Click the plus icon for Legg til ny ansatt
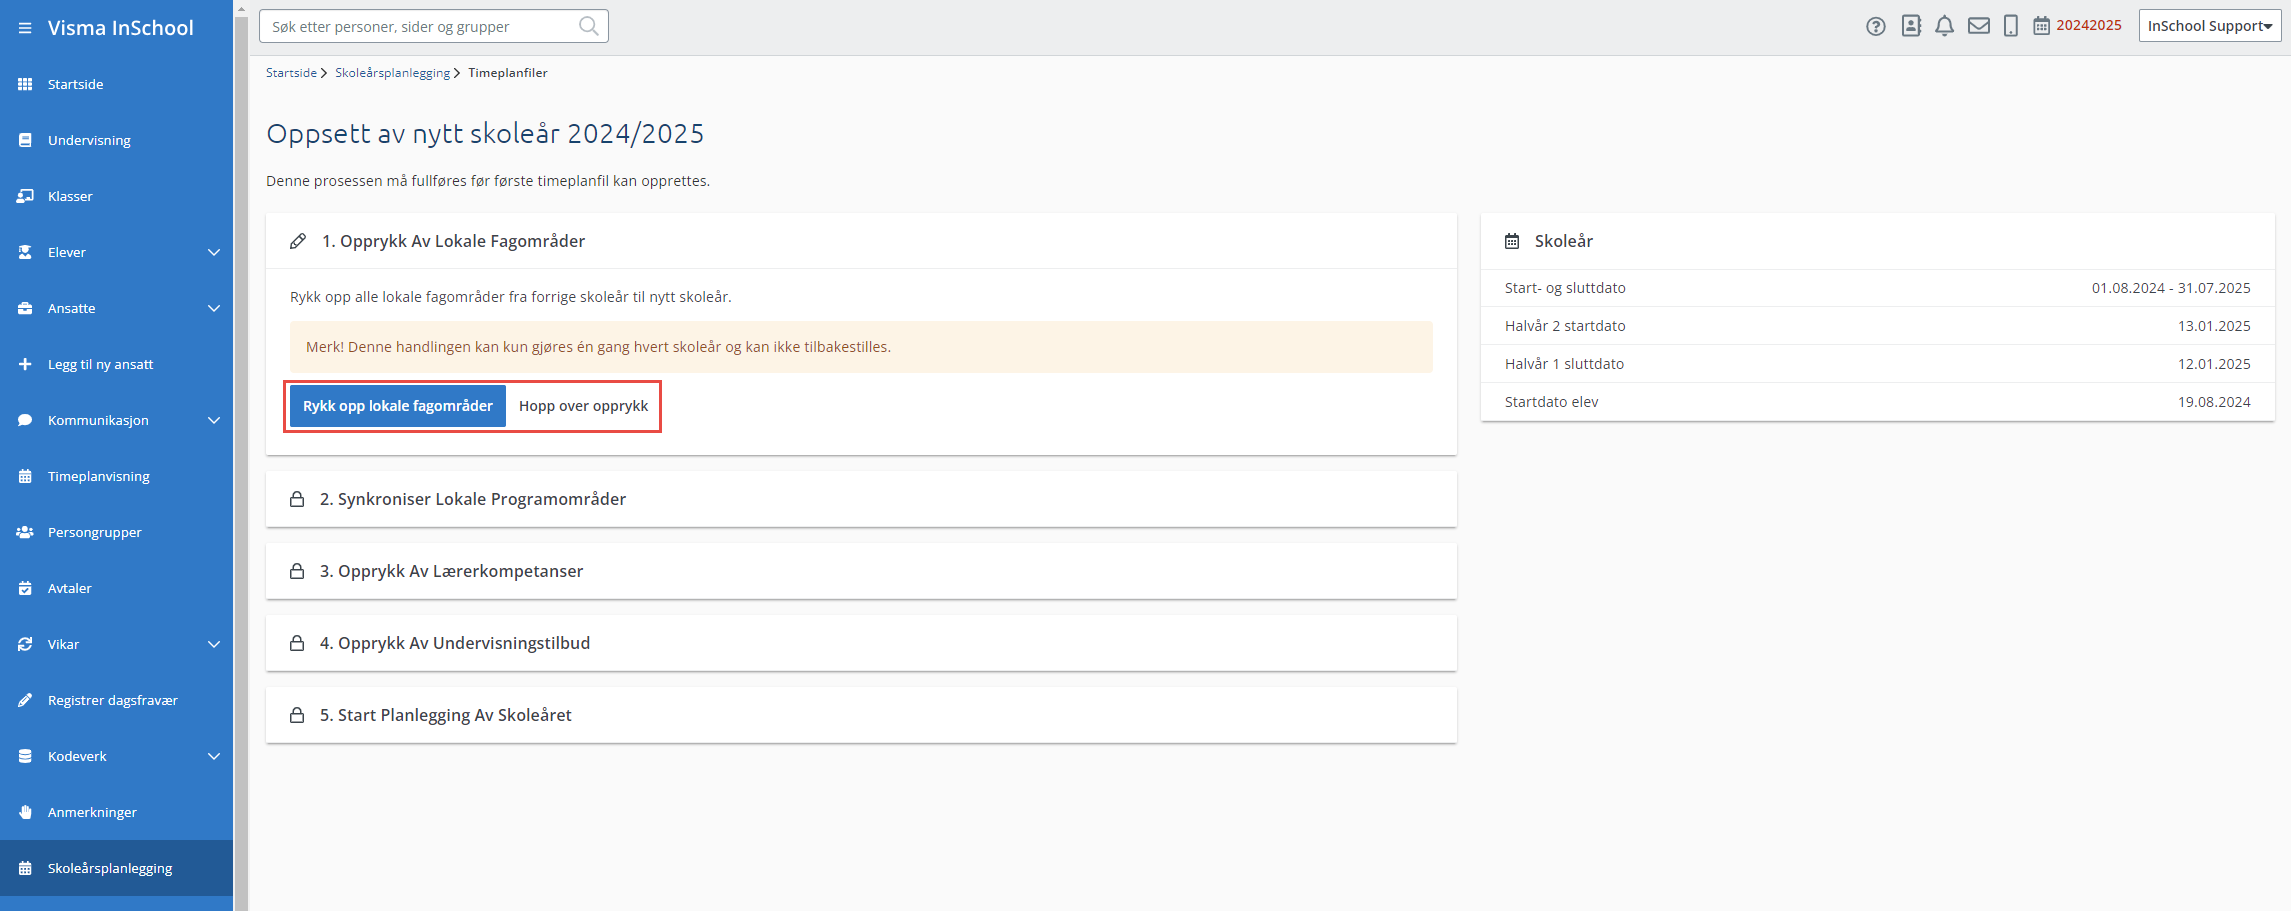This screenshot has height=911, width=2291. (25, 364)
